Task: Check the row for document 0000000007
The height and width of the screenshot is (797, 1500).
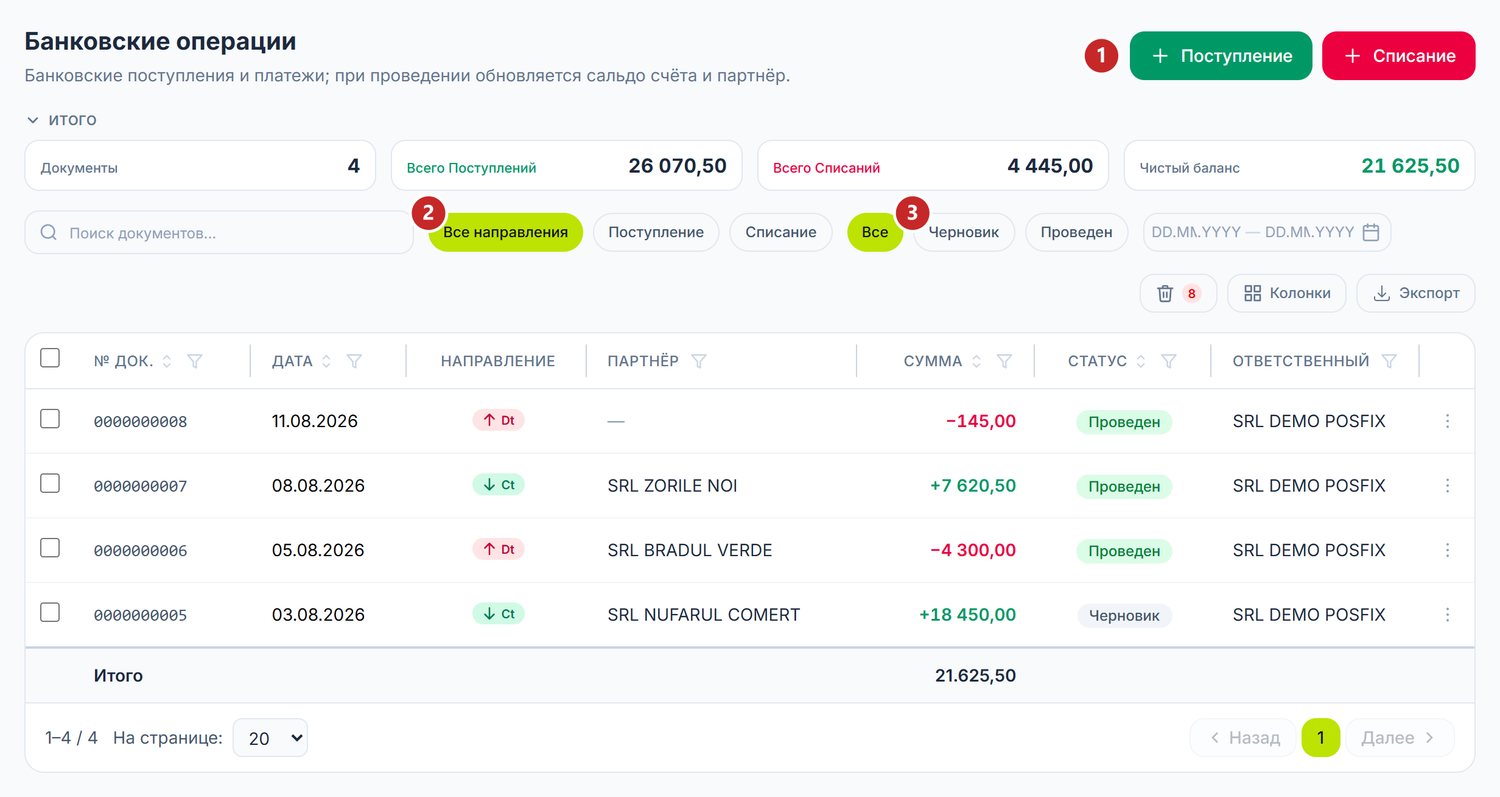Action: [50, 483]
